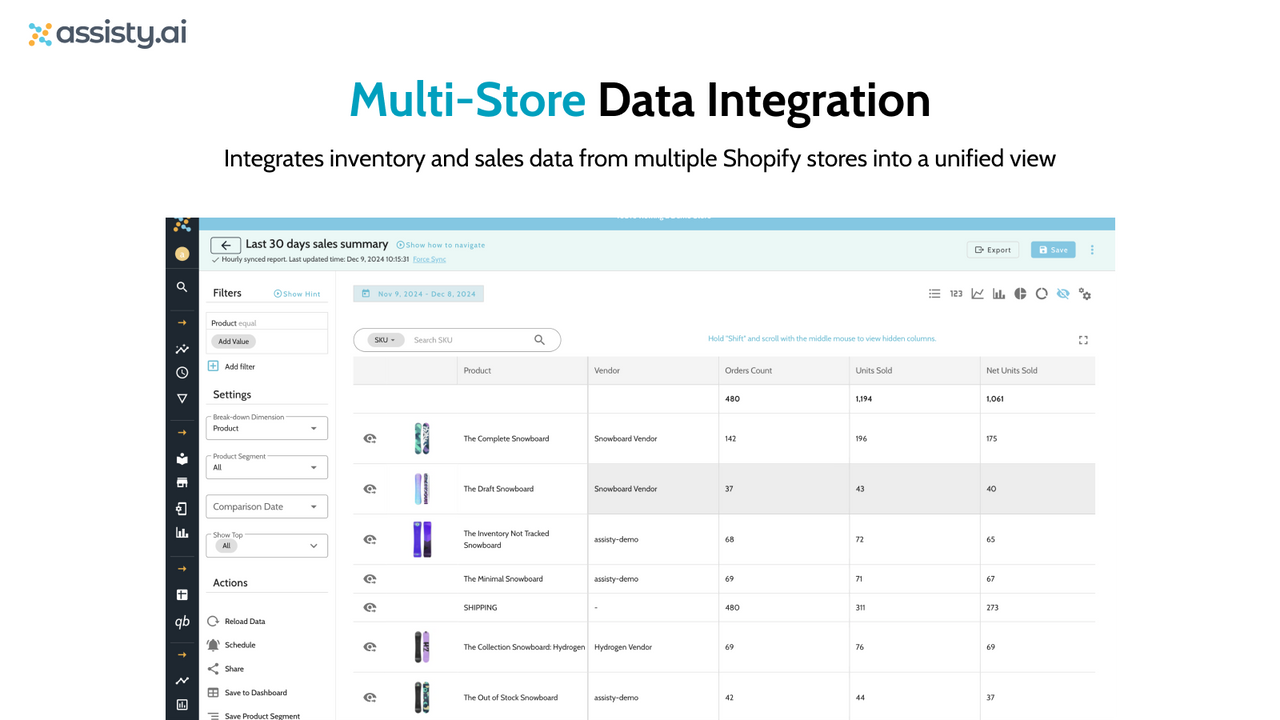Image resolution: width=1280 pixels, height=720 pixels.
Task: Open the Comparison Date dropdown
Action: pyautogui.click(x=267, y=507)
